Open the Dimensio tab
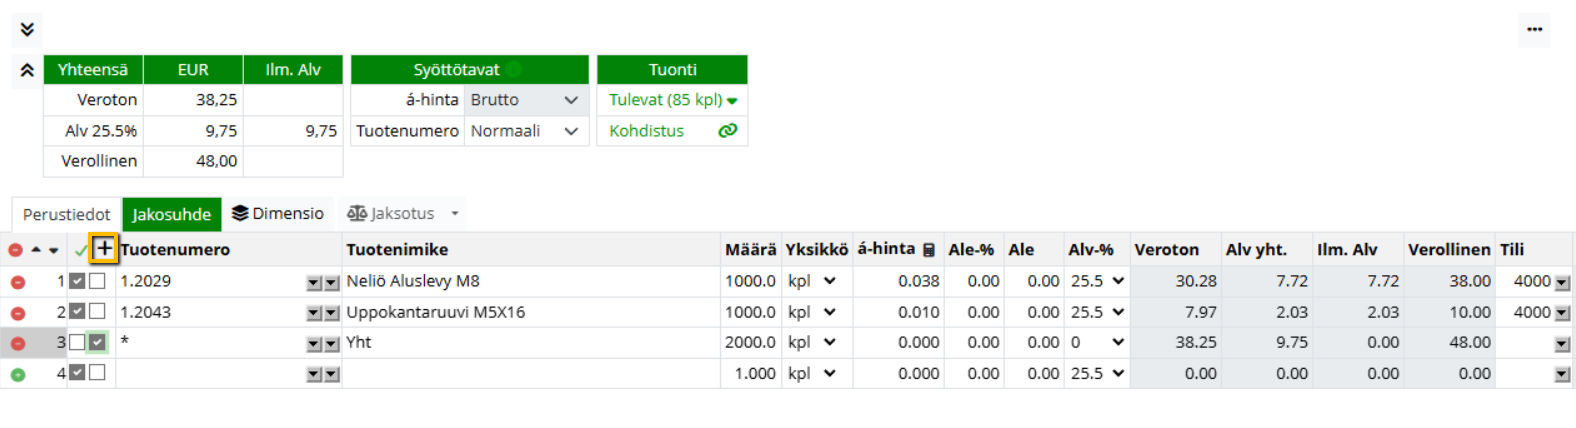The height and width of the screenshot is (428, 1576). click(278, 214)
